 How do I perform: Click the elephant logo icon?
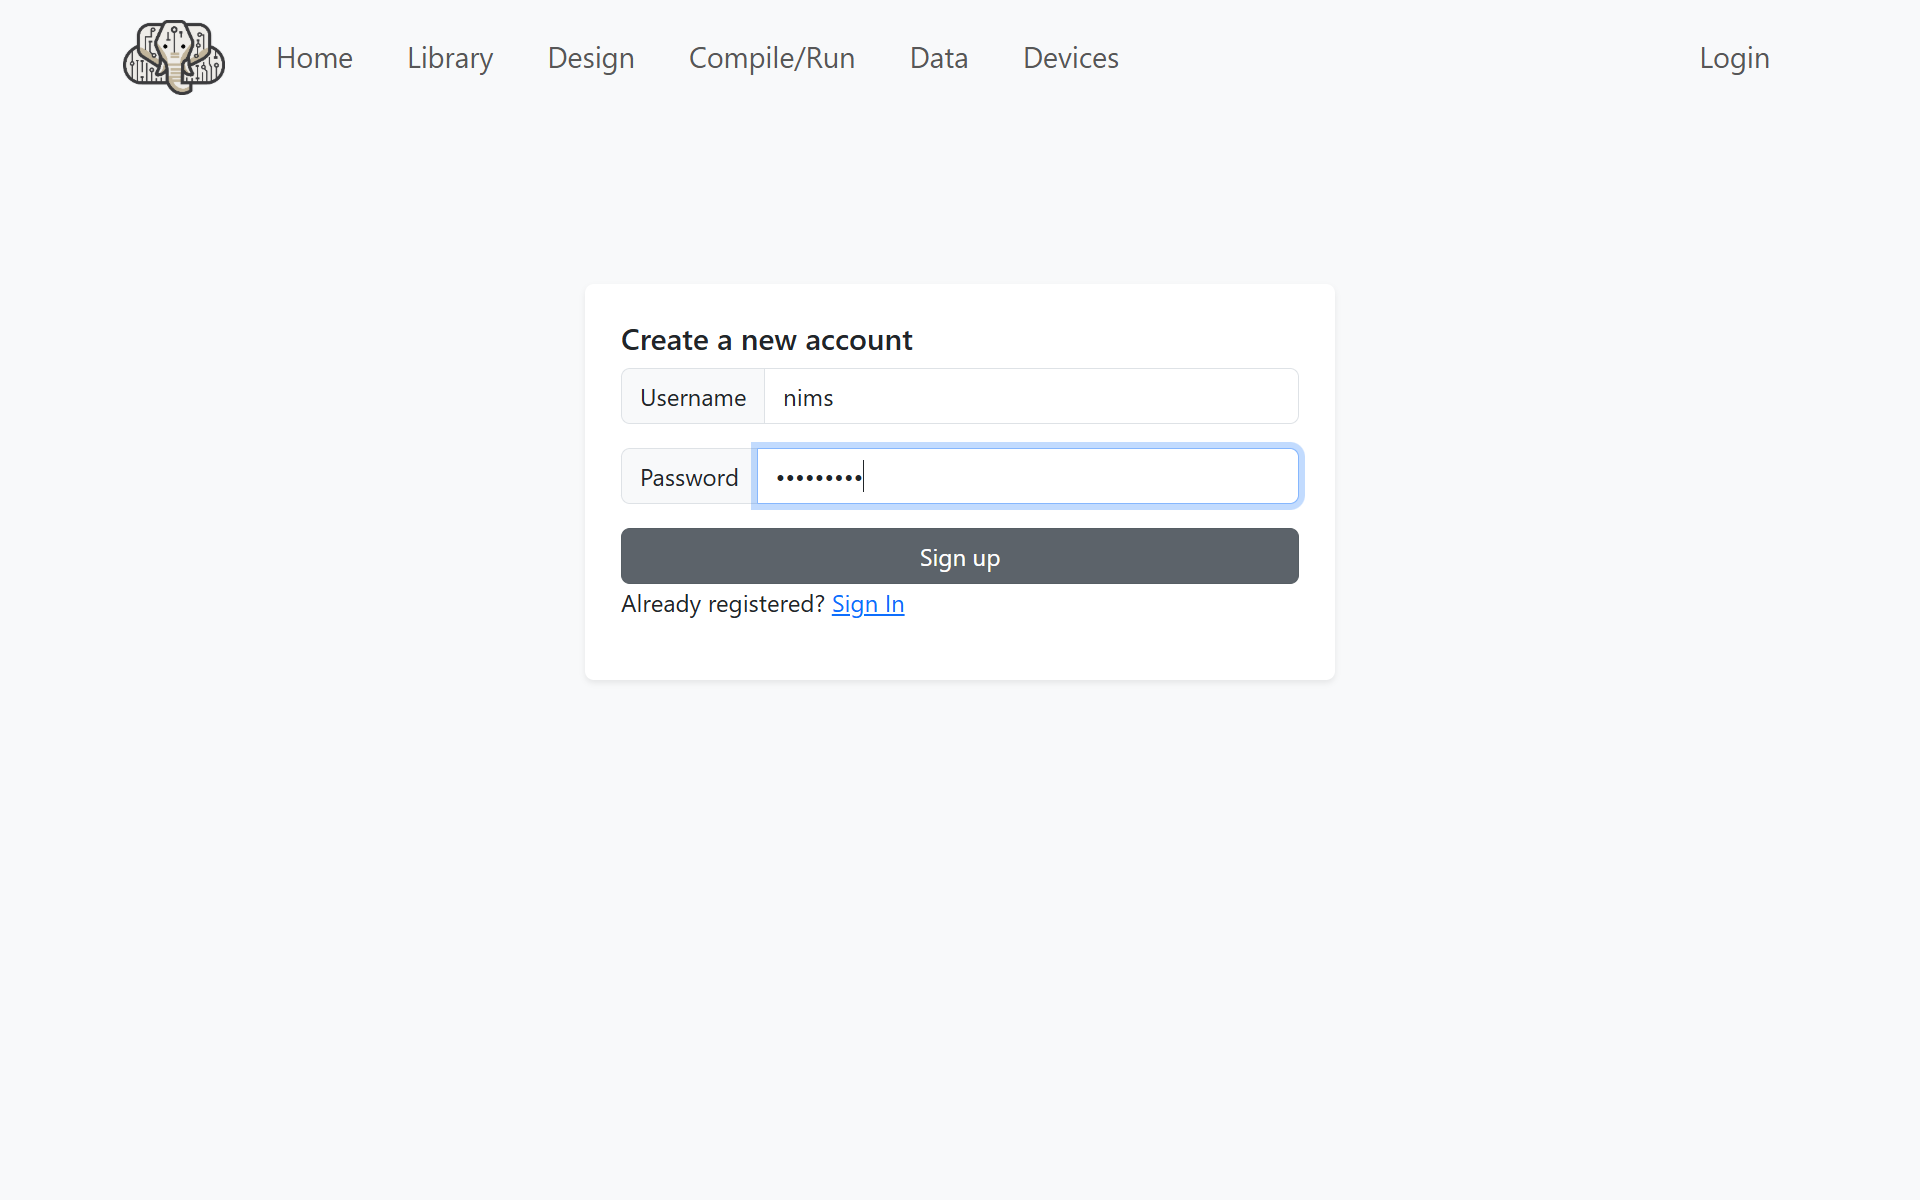point(174,58)
